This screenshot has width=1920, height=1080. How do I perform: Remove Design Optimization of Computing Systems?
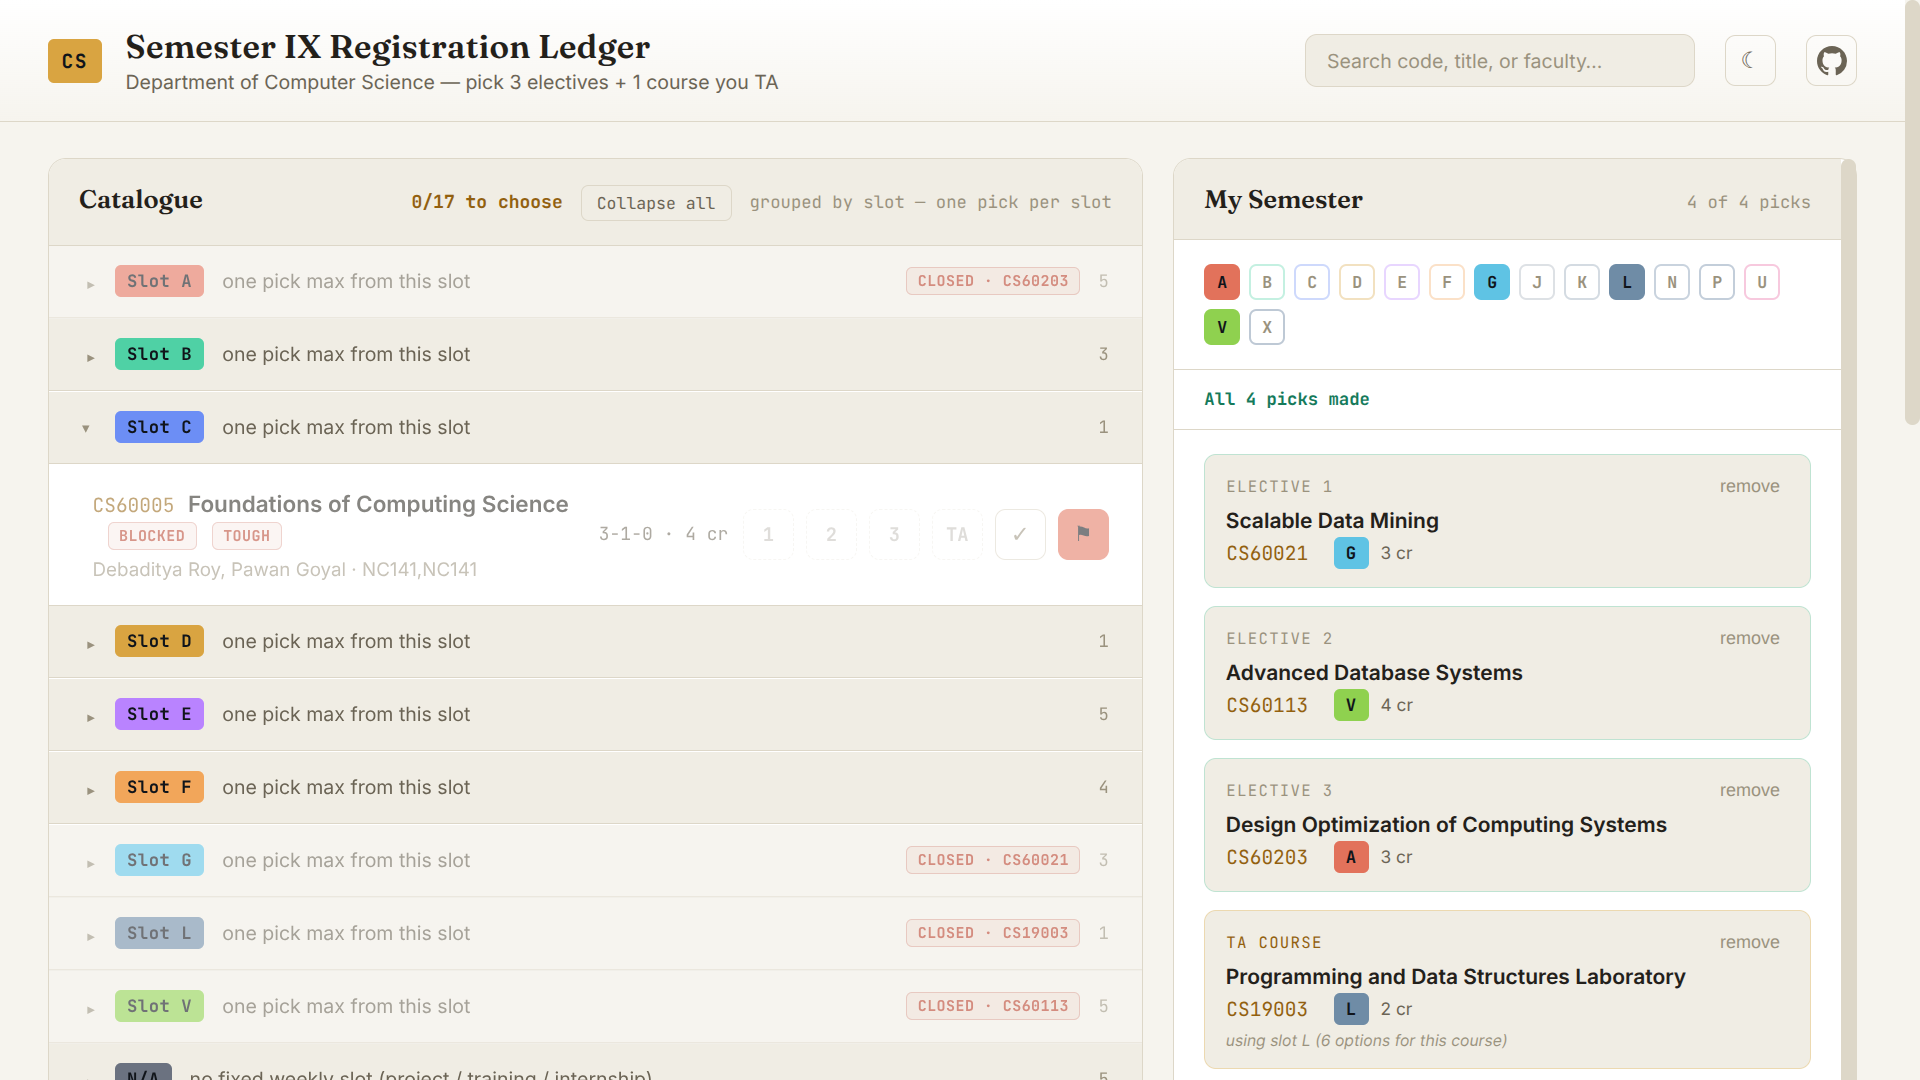[x=1749, y=790]
